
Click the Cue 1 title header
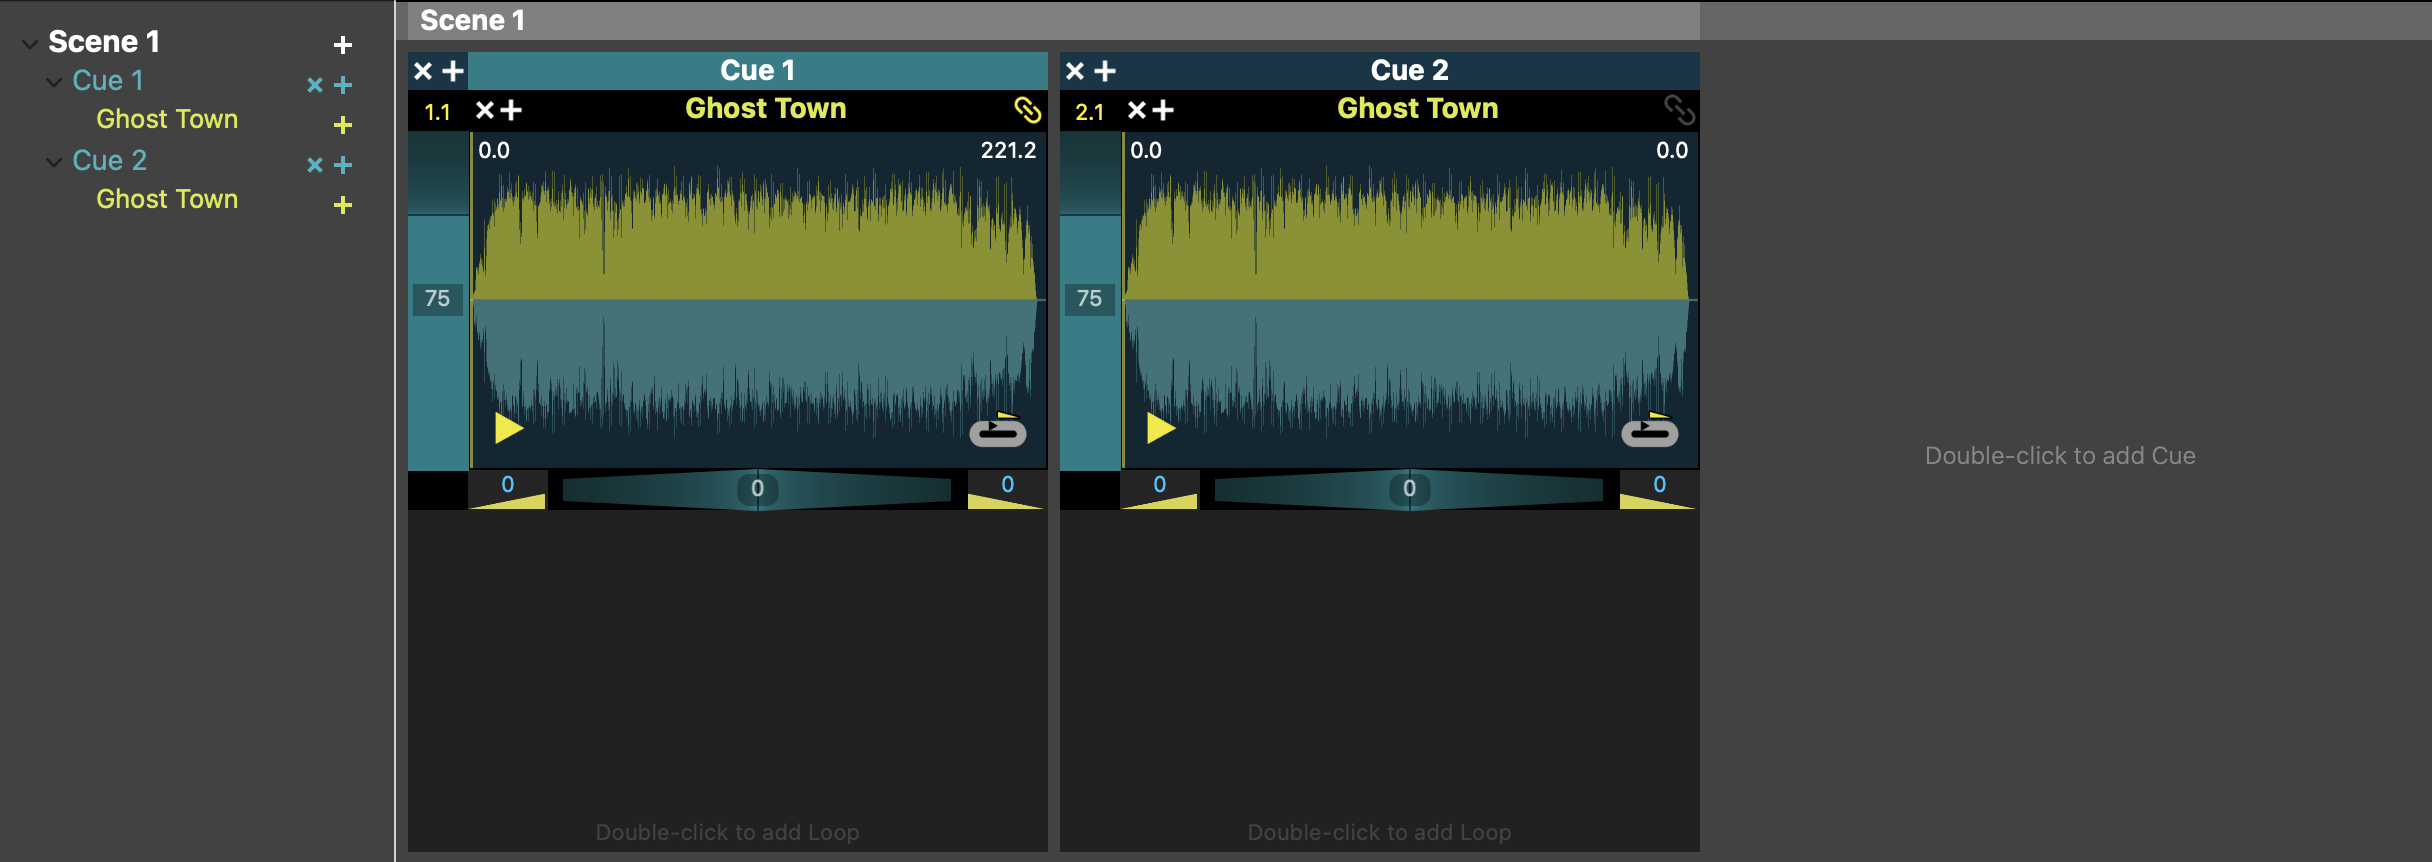coord(758,71)
